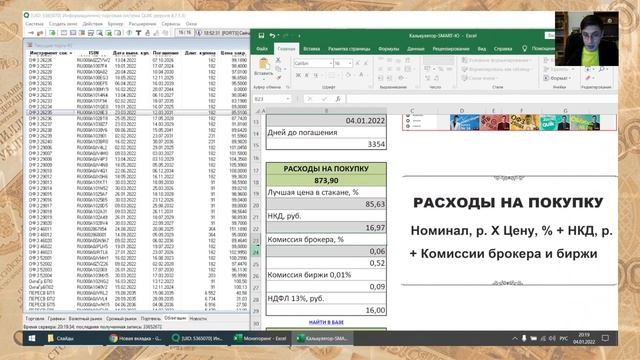
Task: Cut selection with the scissors icon
Action: coord(278,60)
